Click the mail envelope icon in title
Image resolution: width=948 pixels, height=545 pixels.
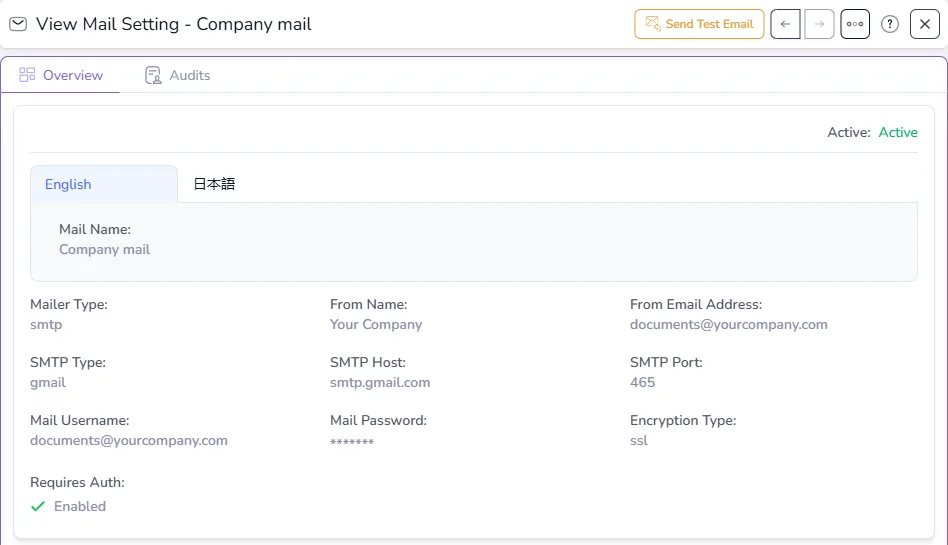point(18,24)
